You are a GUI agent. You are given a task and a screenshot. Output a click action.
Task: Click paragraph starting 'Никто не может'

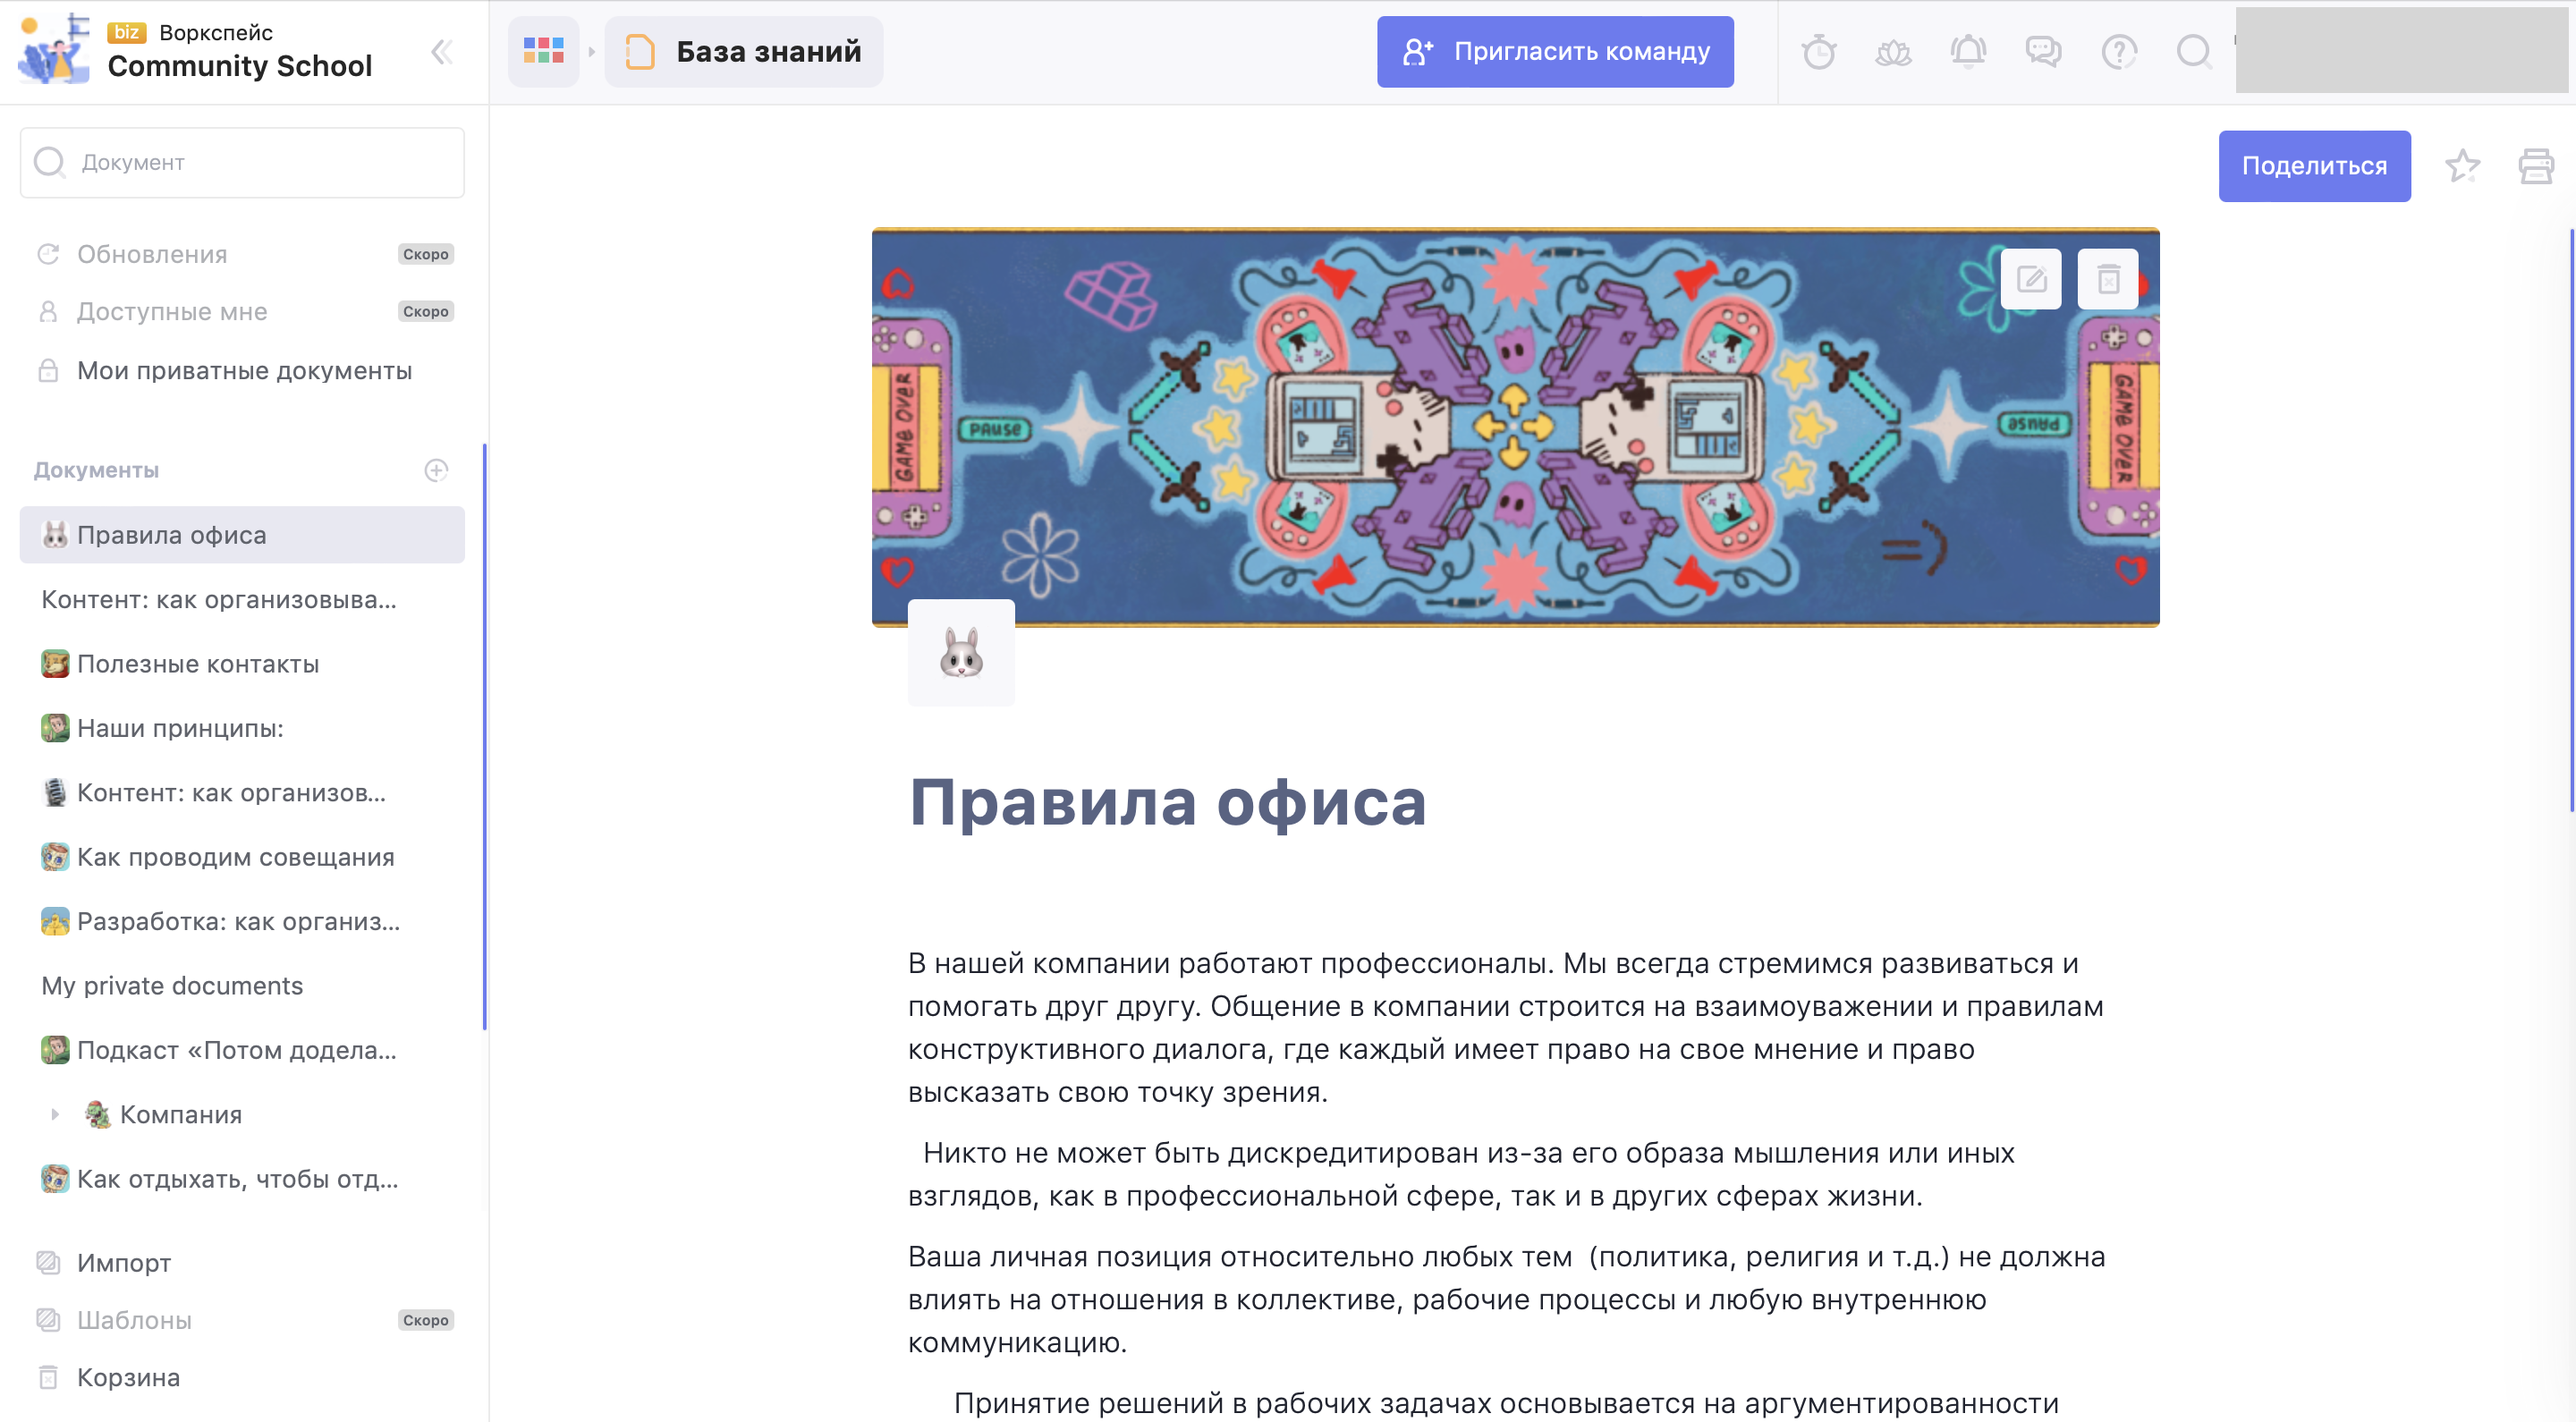(1461, 1175)
